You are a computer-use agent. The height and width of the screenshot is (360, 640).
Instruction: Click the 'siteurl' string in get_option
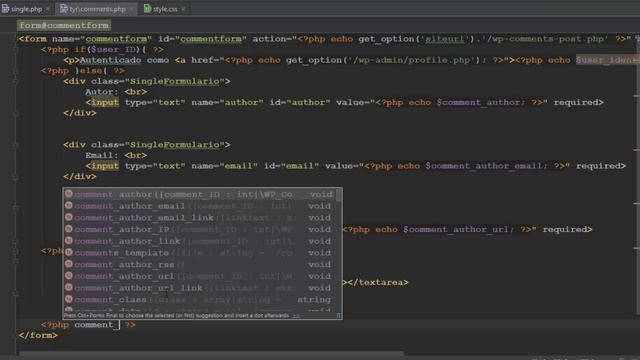444,39
